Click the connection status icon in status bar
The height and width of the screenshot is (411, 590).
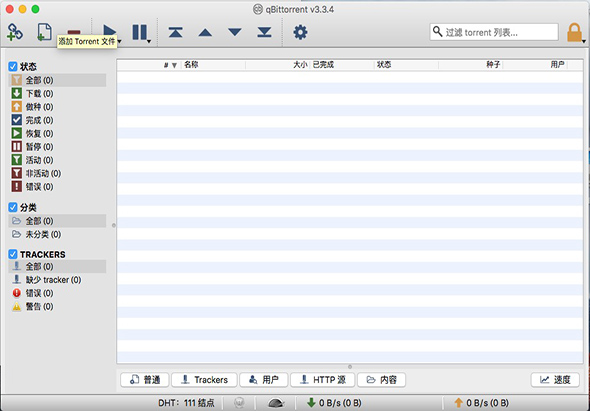coord(239,403)
